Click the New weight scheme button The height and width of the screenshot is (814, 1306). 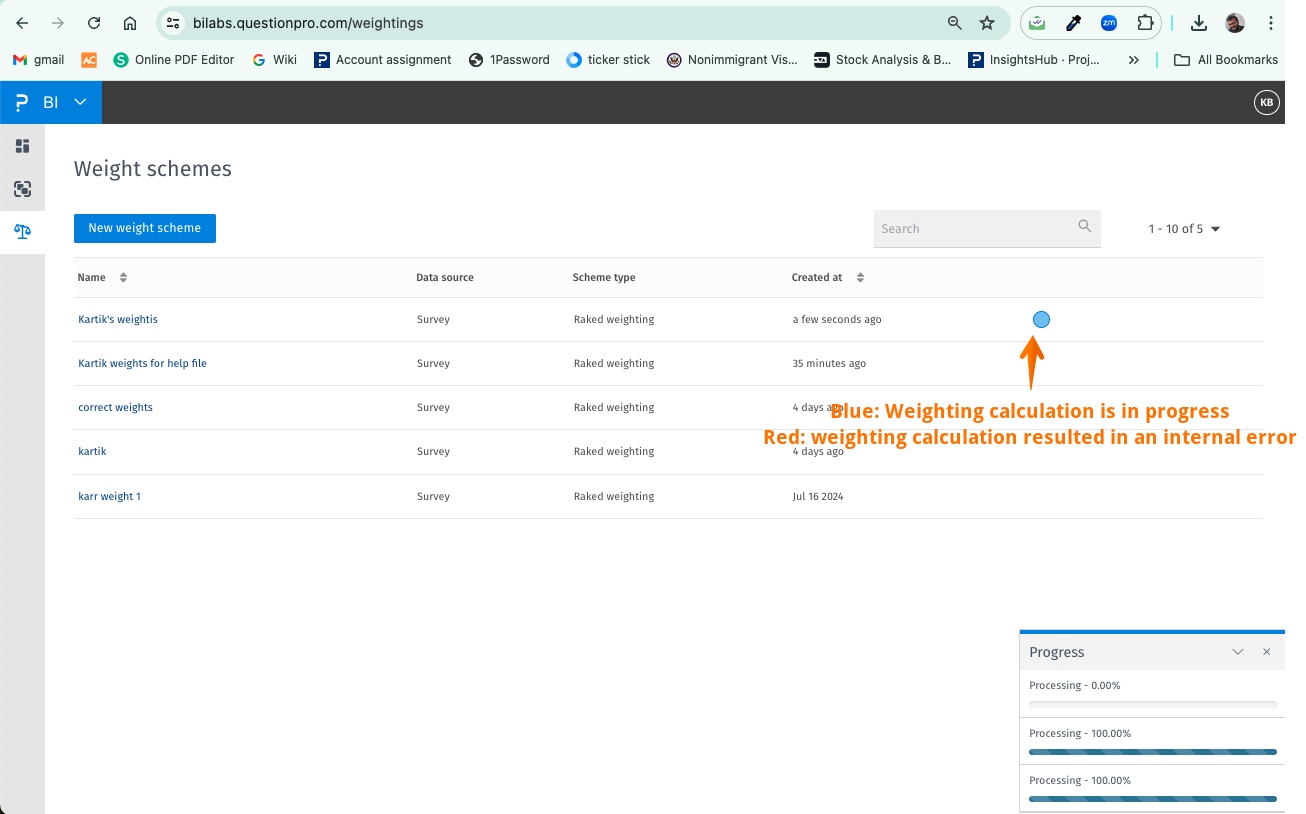tap(145, 228)
